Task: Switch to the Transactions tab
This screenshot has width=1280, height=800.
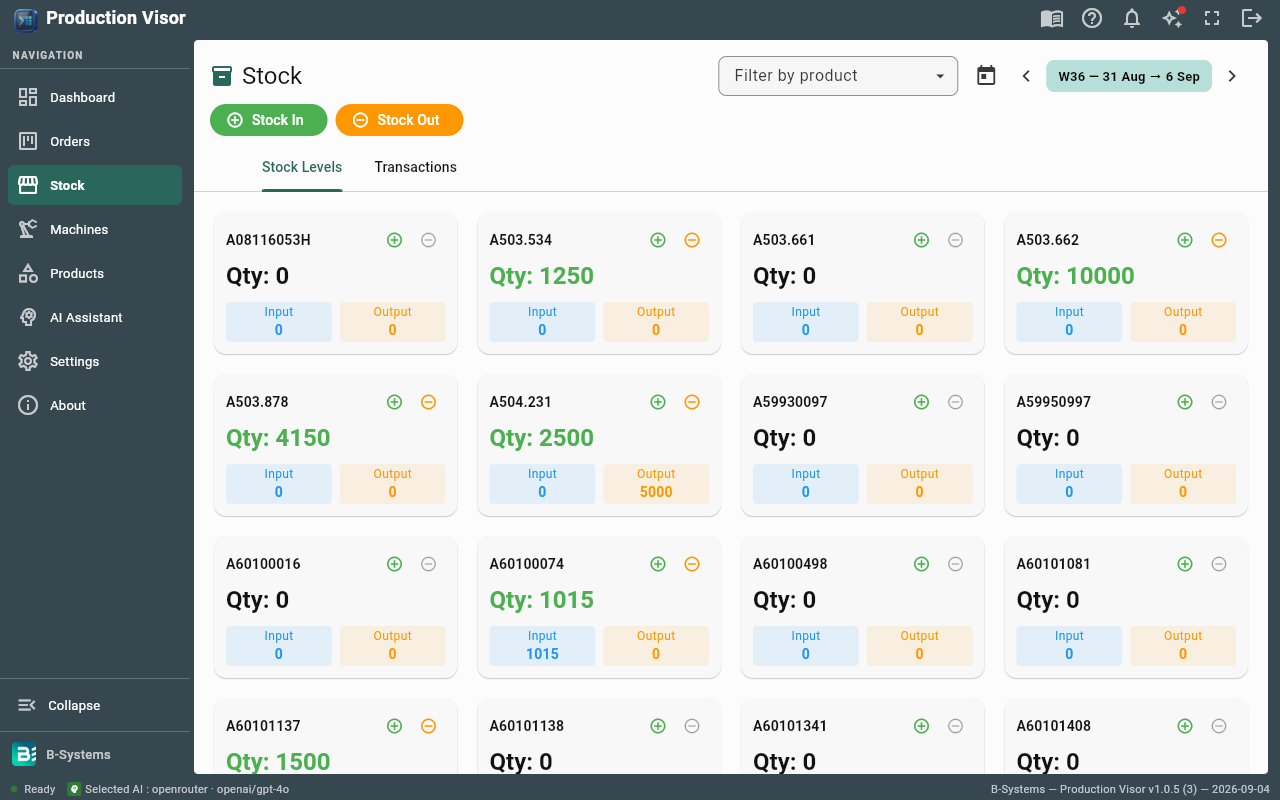Action: click(416, 167)
